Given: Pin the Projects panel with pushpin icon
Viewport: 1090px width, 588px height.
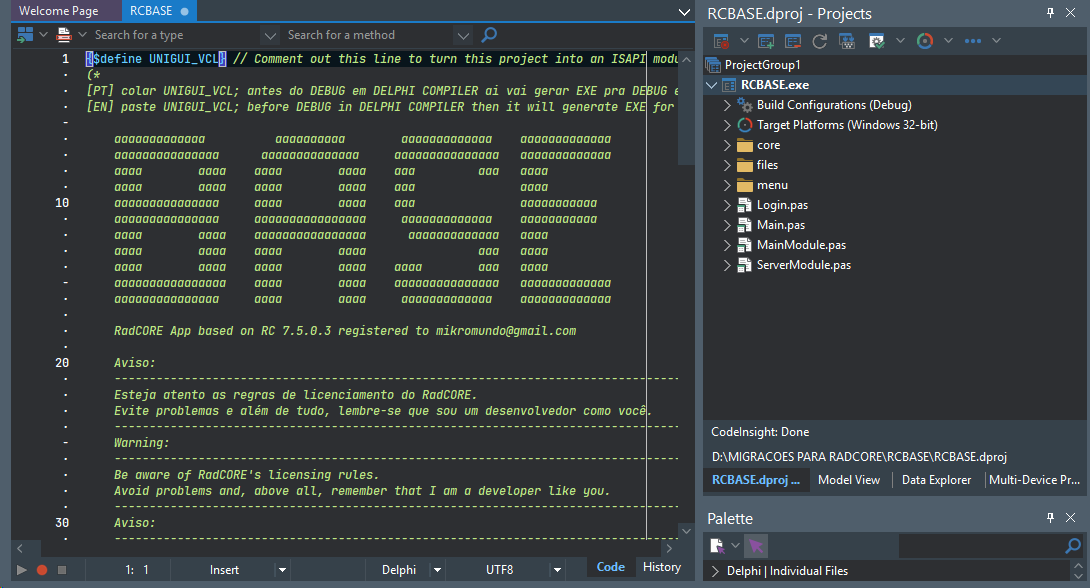Looking at the screenshot, I should point(1051,13).
